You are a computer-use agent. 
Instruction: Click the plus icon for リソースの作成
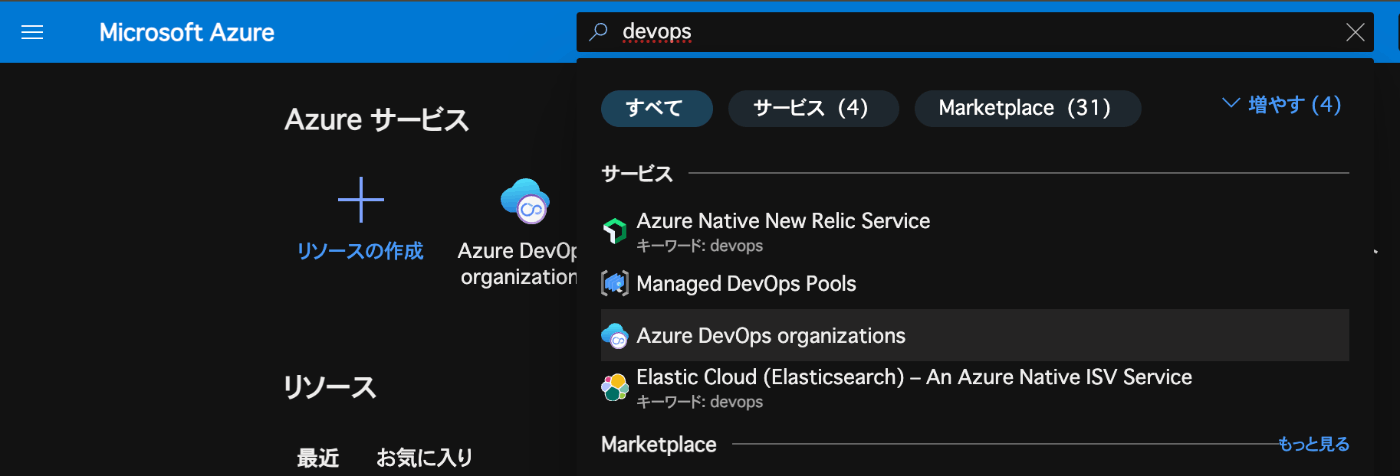(x=361, y=200)
